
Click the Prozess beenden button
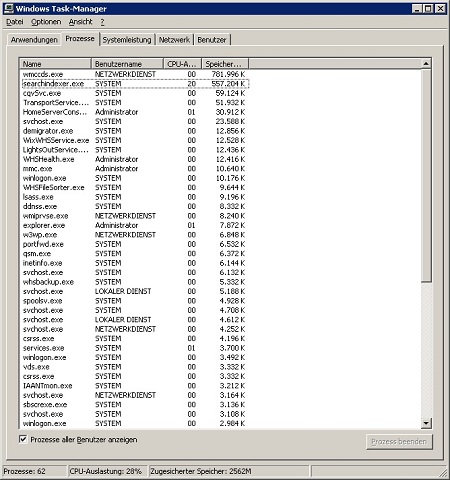(399, 442)
